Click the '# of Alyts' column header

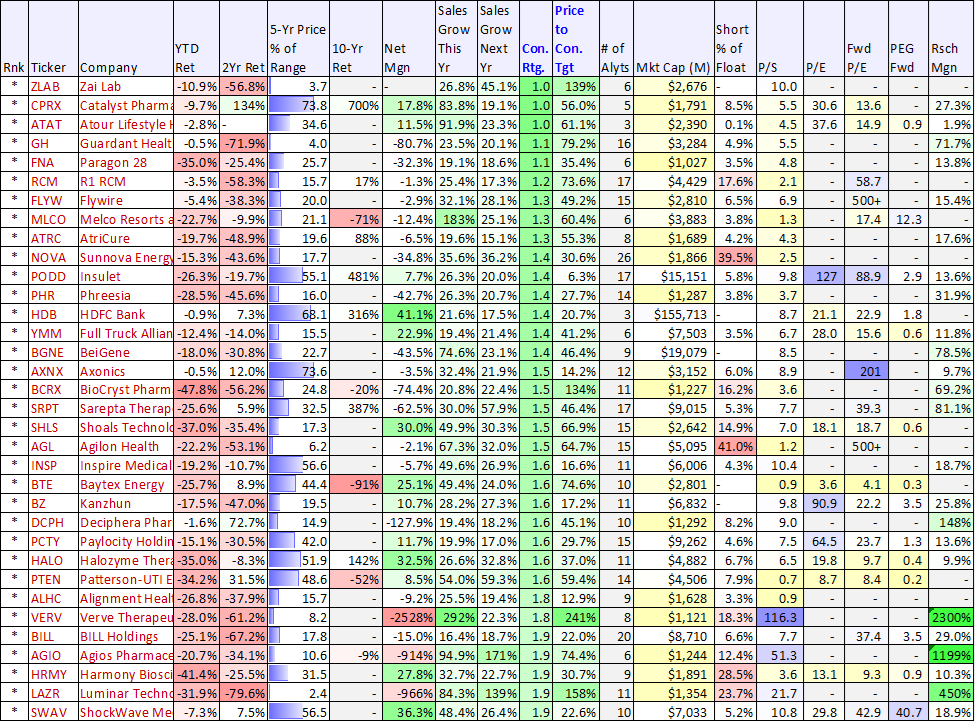tap(616, 39)
